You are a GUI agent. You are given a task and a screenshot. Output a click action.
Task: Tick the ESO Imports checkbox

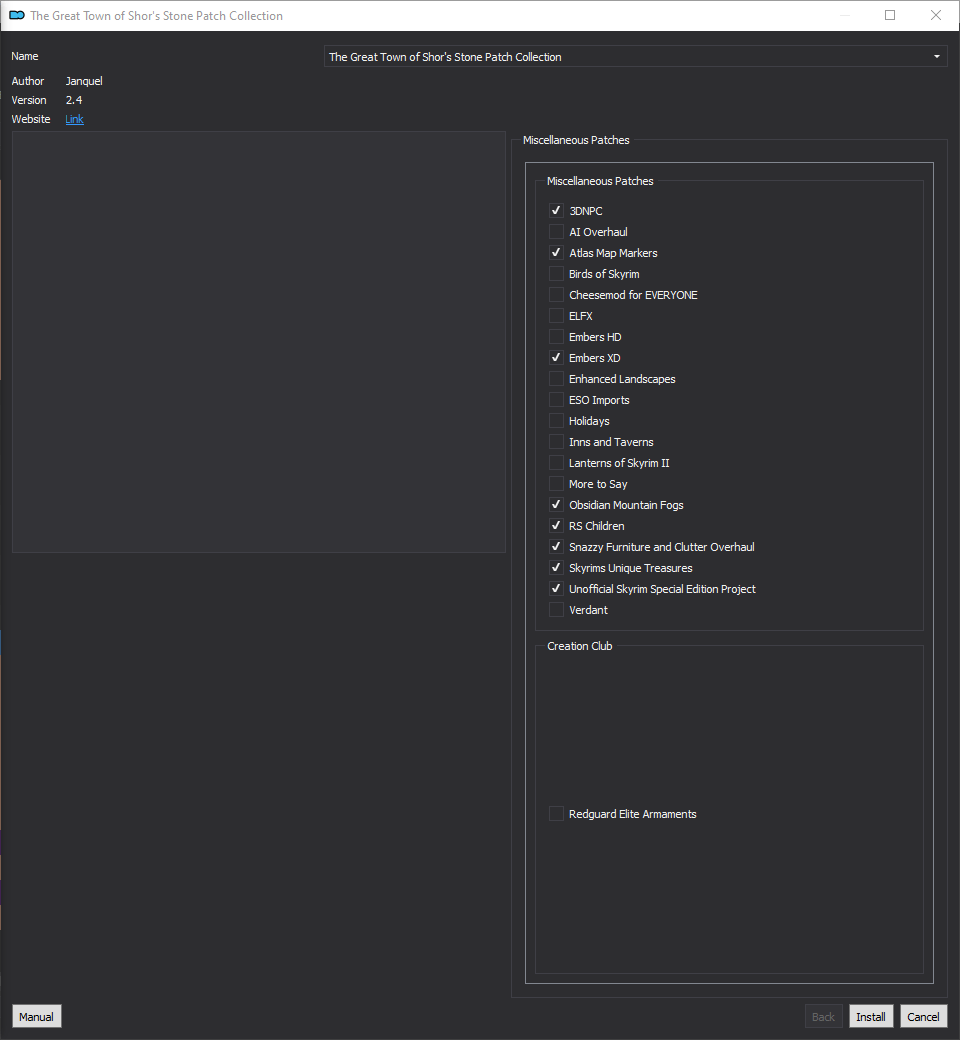click(x=556, y=400)
